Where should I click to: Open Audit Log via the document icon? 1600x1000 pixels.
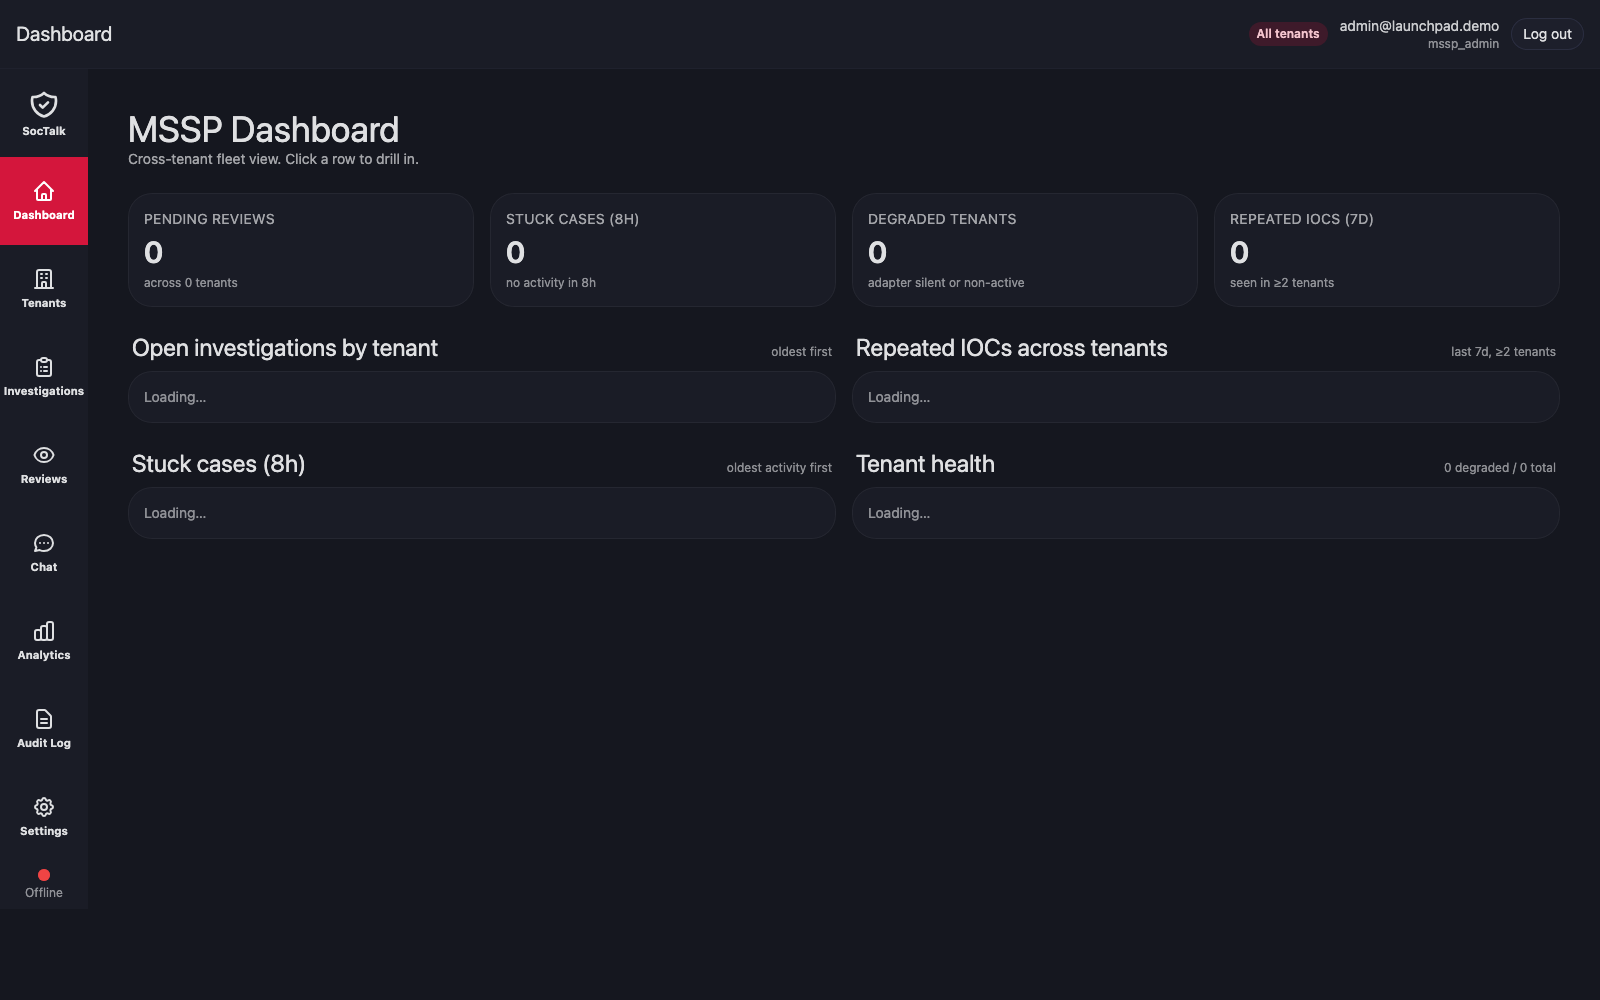pyautogui.click(x=44, y=719)
